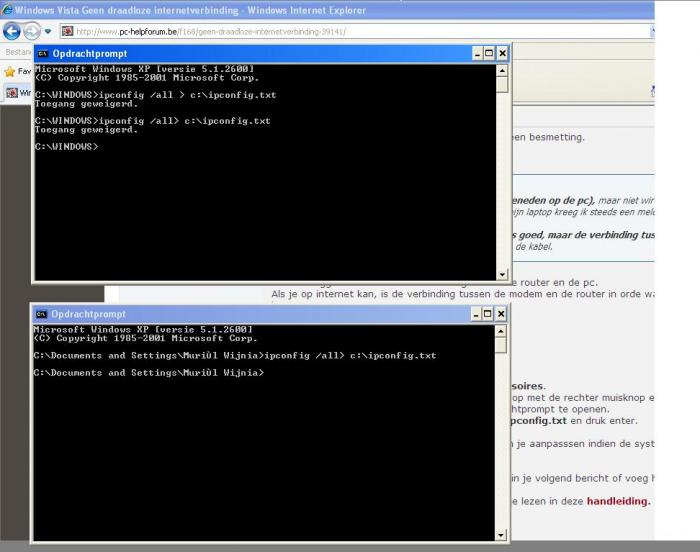Click the Copyright 1985-2001 line in the upper window
Screen dimensions: 700x552
point(147,78)
